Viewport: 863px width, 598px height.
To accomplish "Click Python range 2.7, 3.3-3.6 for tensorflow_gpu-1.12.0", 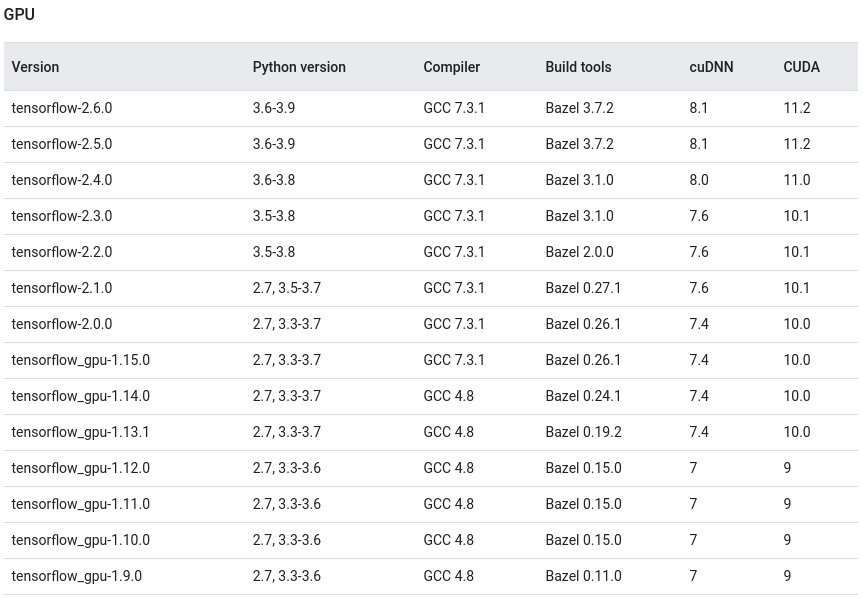I will [x=287, y=468].
